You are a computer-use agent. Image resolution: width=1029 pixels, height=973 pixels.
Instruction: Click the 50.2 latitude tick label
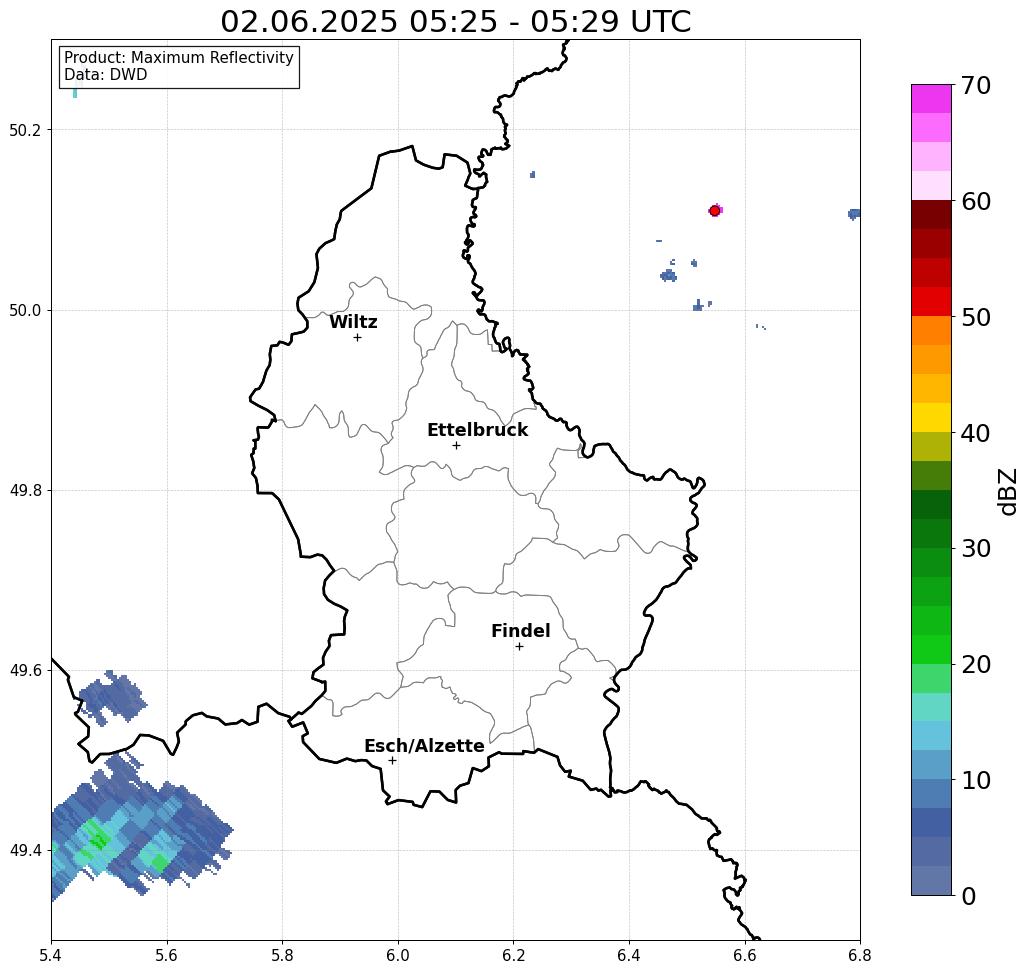tap(24, 130)
